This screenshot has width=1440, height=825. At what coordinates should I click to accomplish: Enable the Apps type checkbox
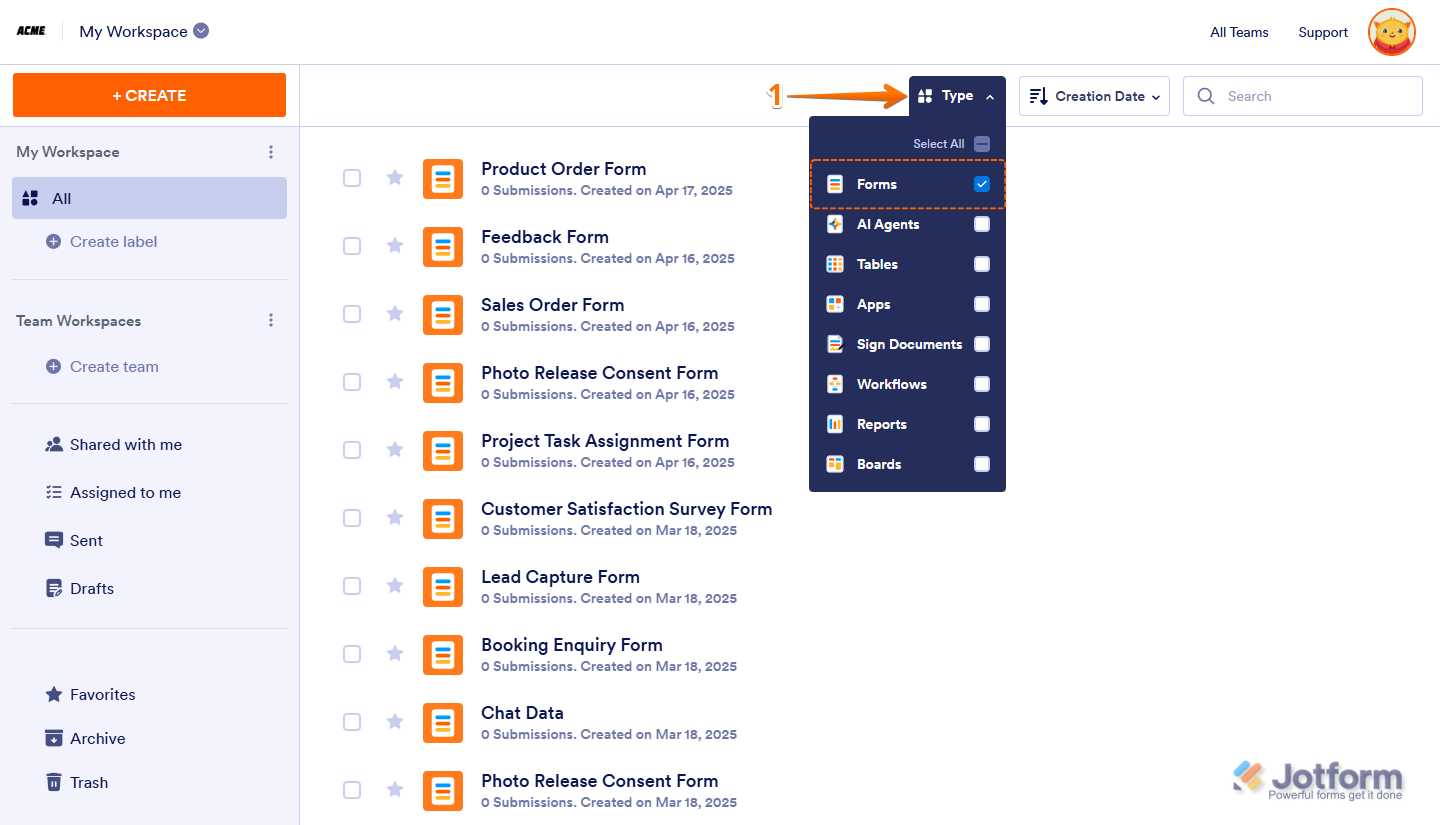click(x=981, y=304)
